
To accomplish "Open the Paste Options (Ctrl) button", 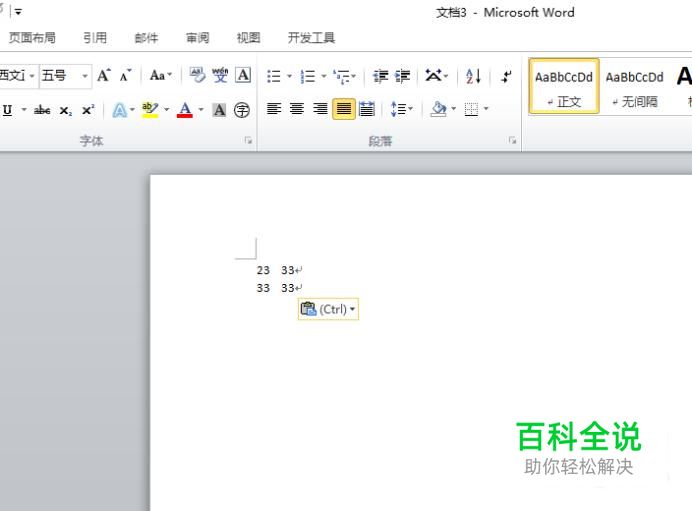I will pos(328,309).
